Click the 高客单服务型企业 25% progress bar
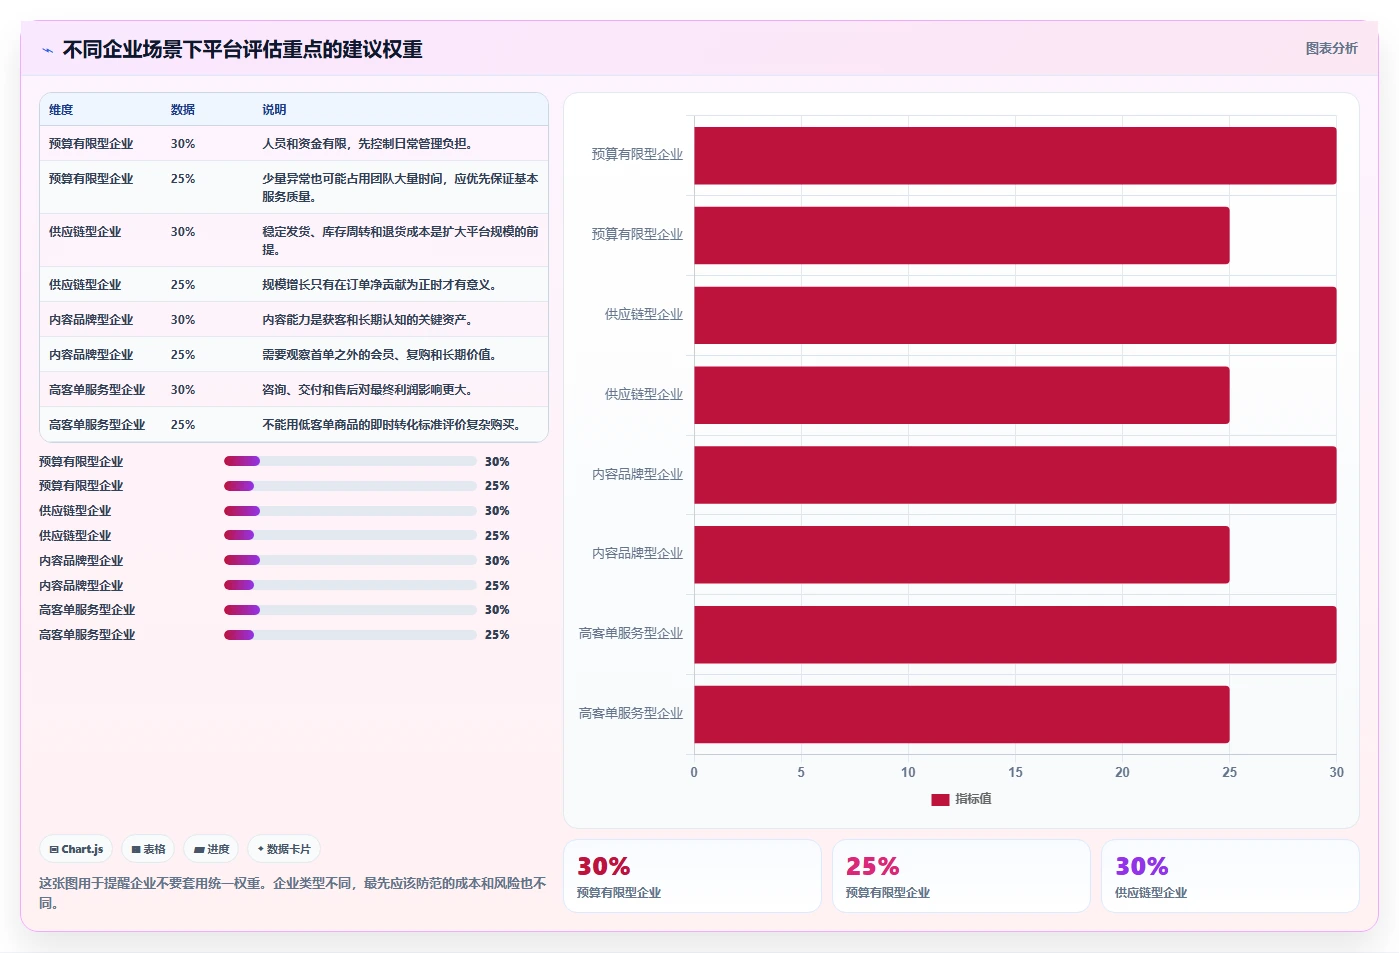Image resolution: width=1399 pixels, height=953 pixels. pos(350,635)
